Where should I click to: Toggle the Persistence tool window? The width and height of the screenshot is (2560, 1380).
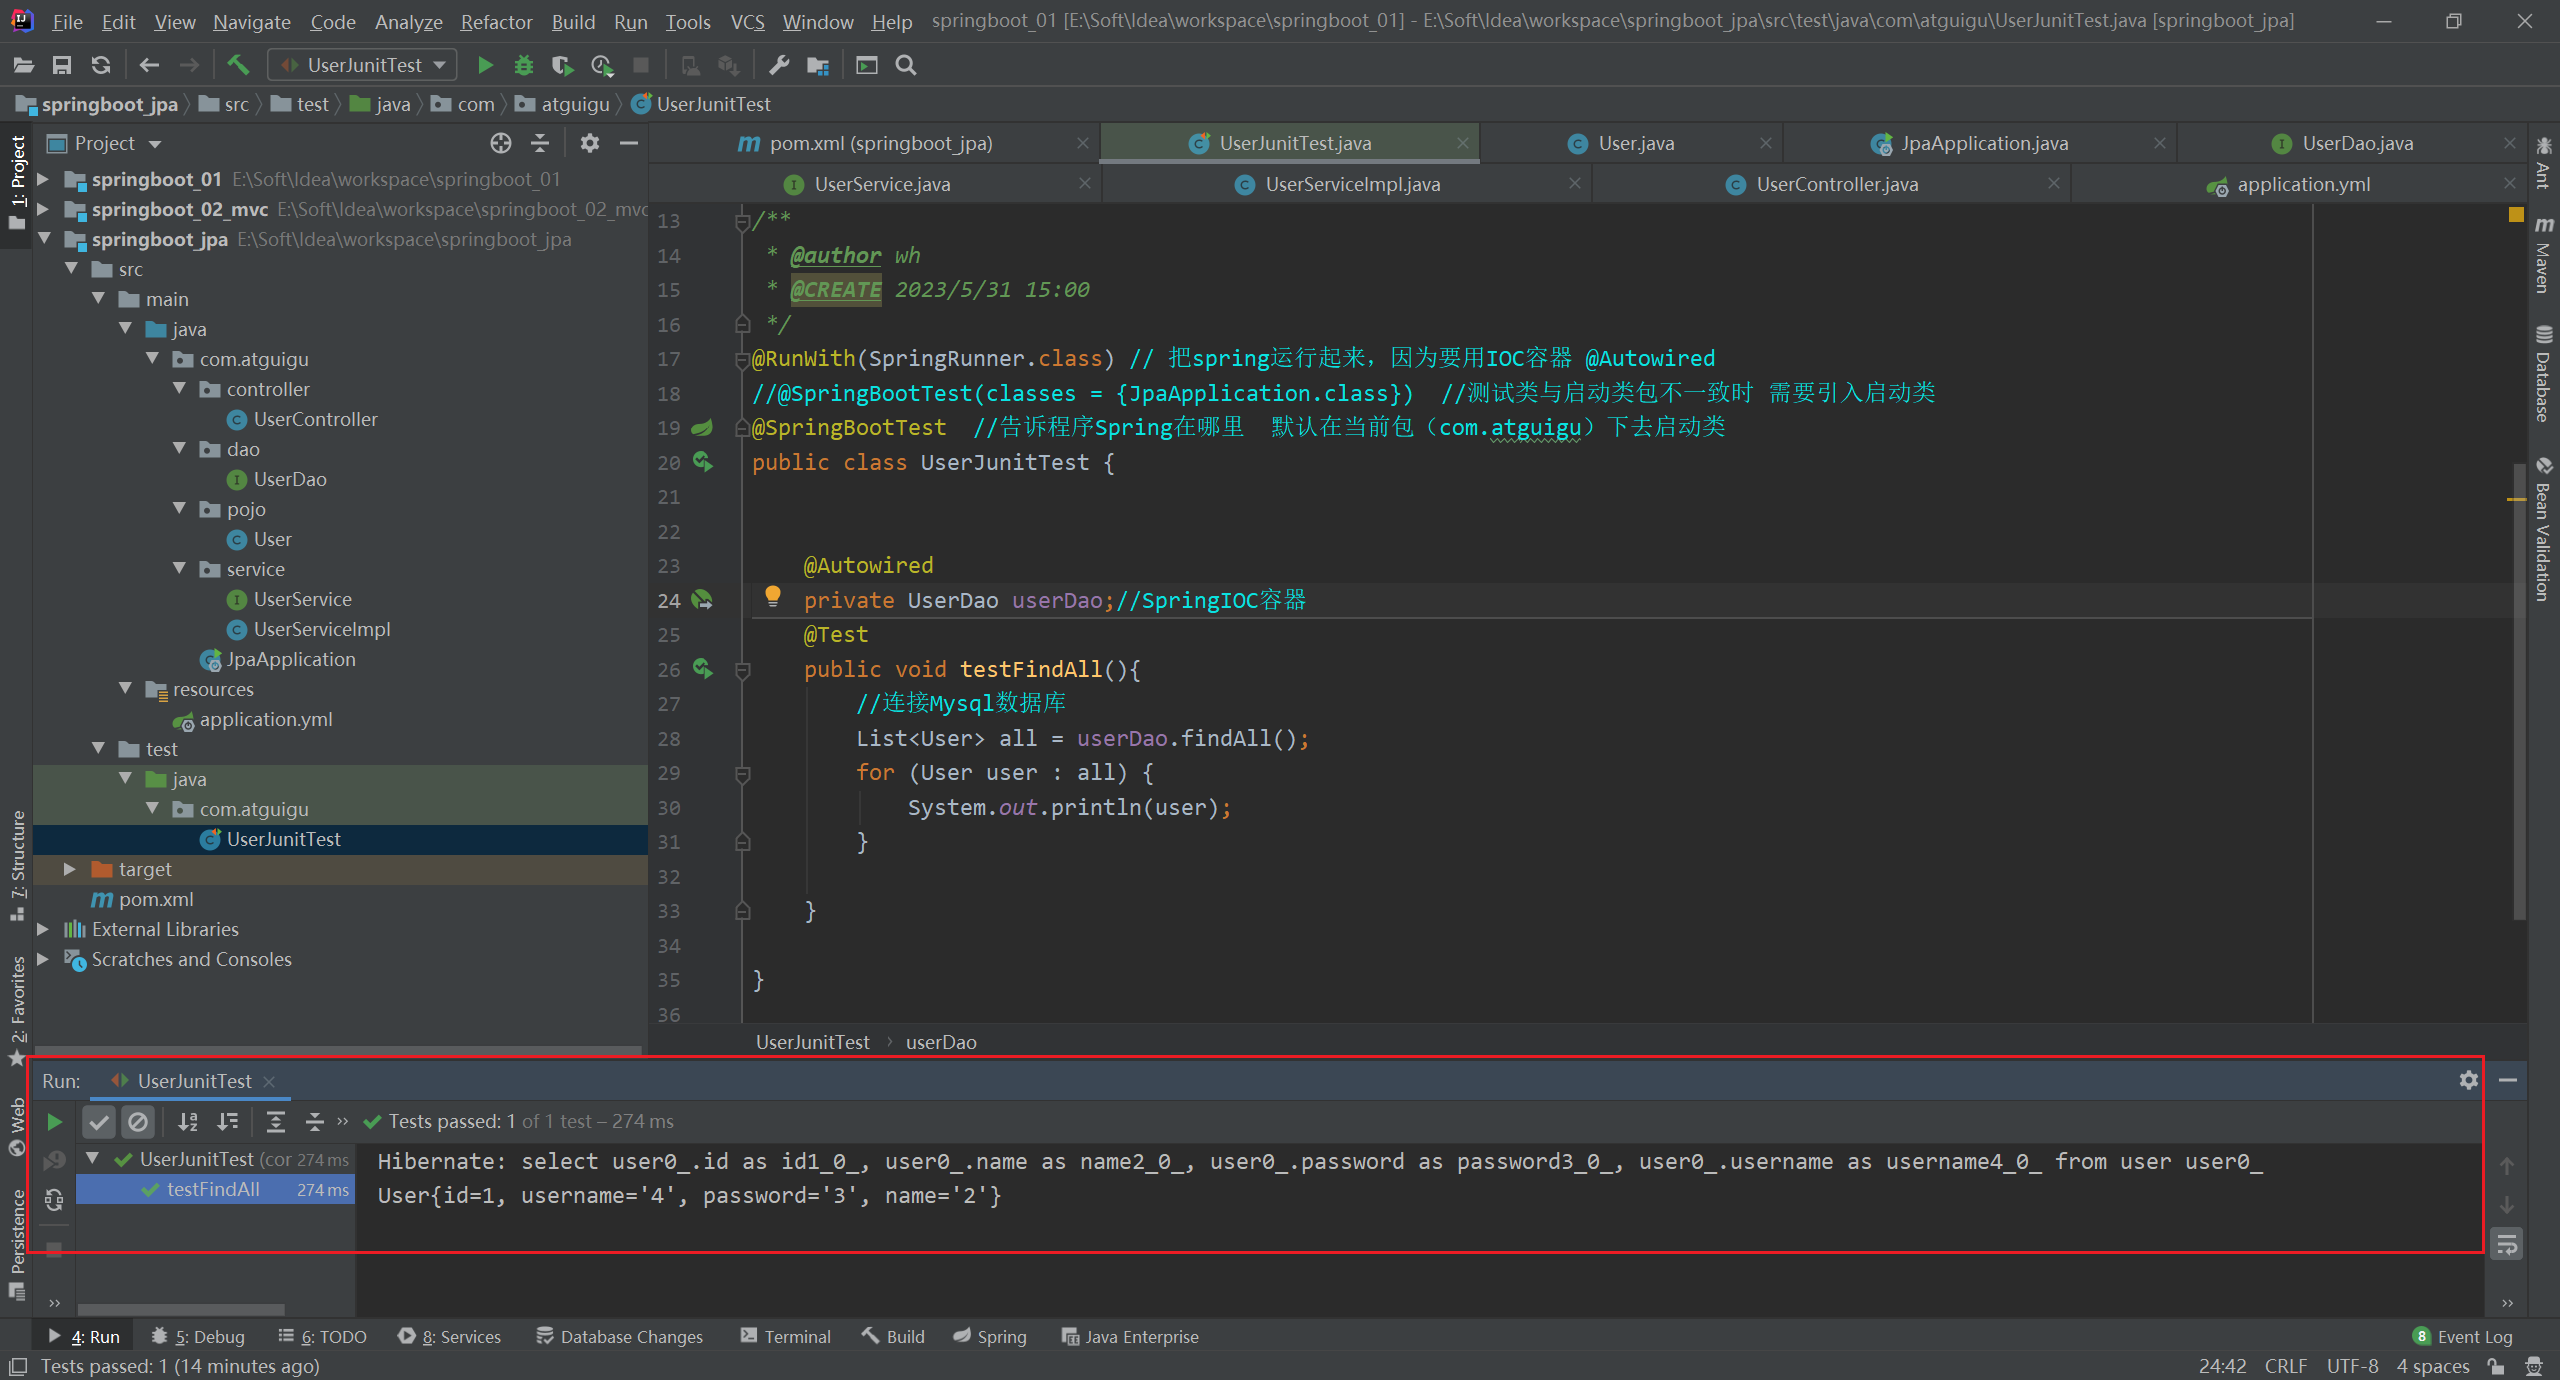coord(17,1245)
